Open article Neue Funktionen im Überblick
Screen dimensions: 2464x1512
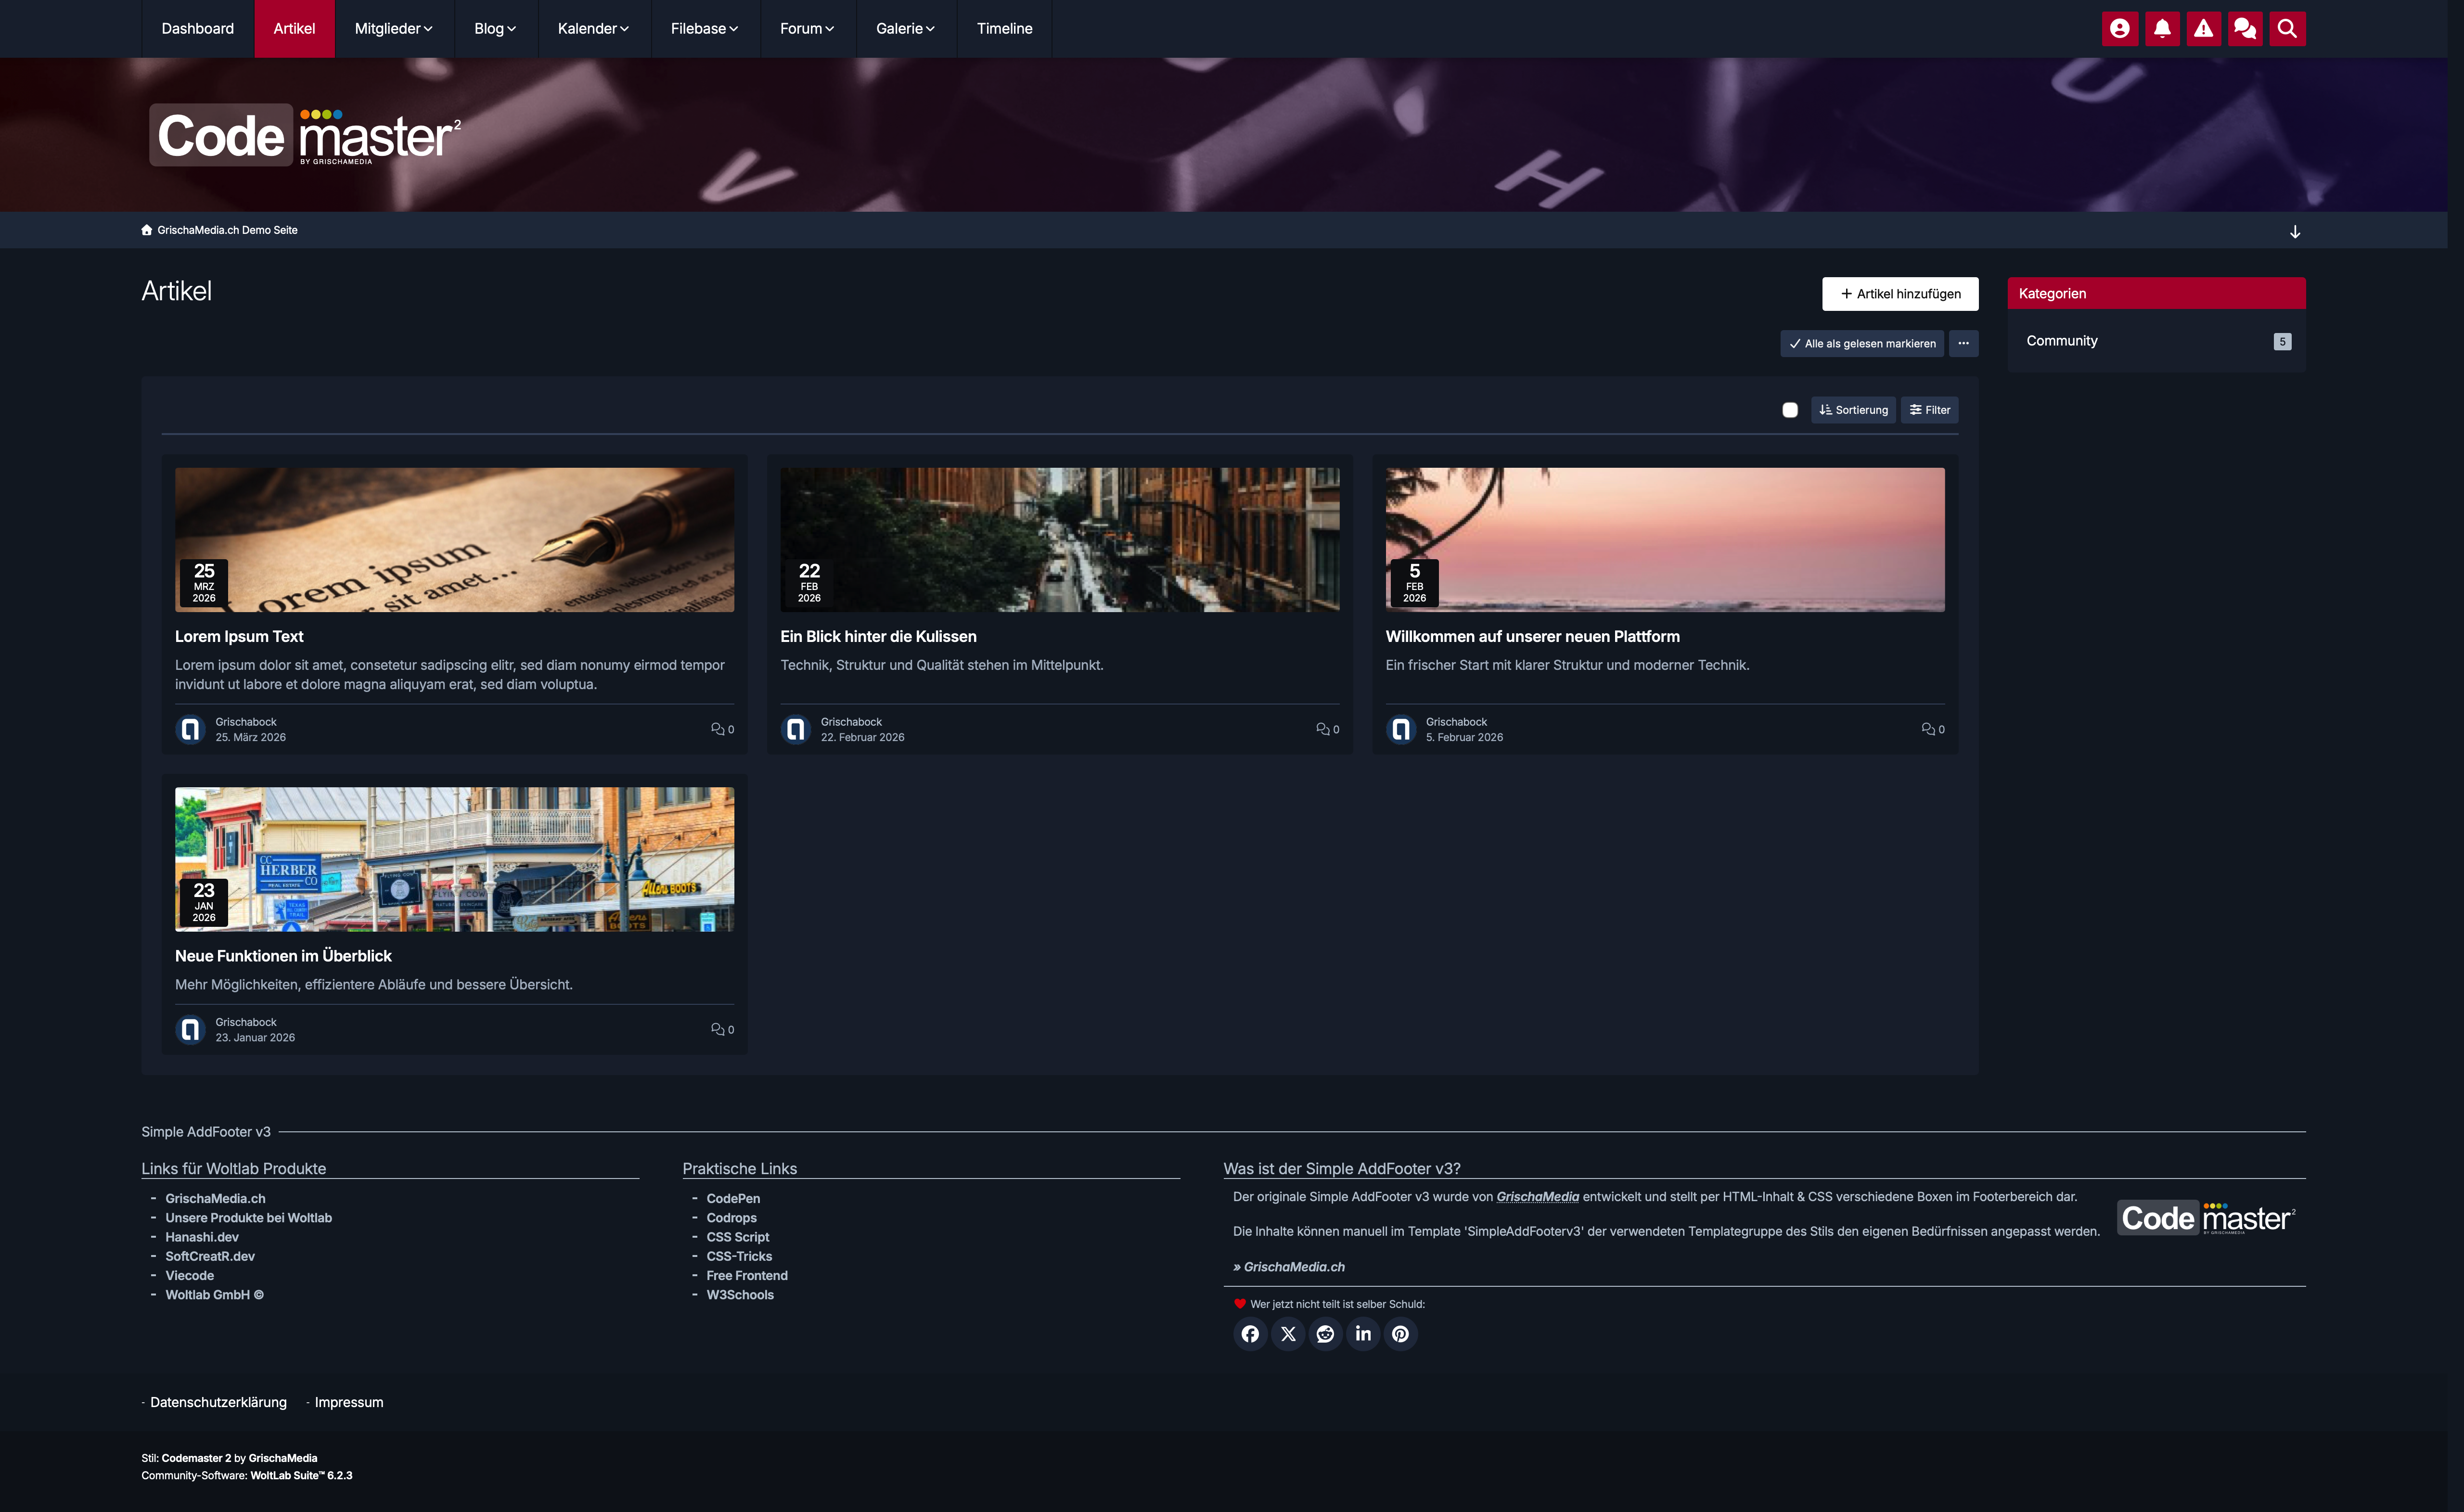click(283, 956)
